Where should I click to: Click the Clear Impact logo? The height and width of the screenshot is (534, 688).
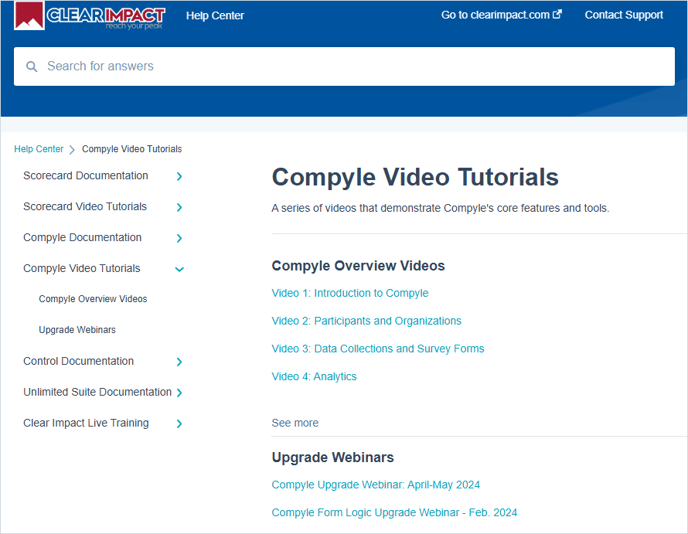click(x=90, y=16)
